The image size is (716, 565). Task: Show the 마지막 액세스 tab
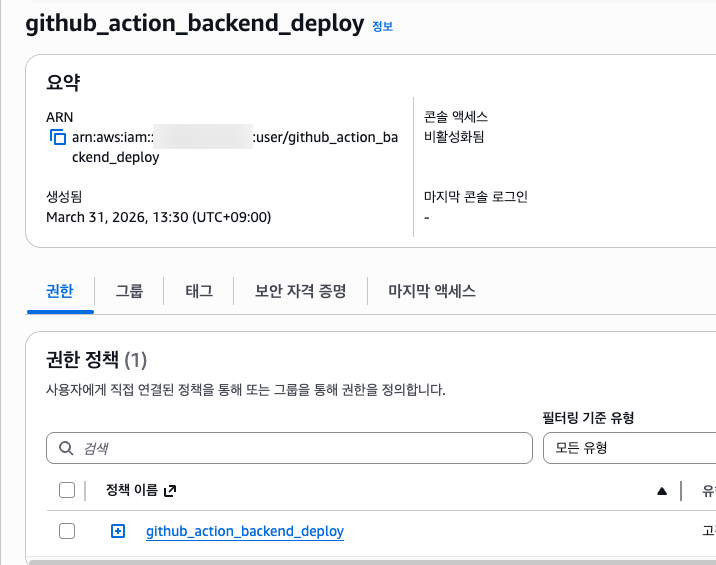(431, 291)
